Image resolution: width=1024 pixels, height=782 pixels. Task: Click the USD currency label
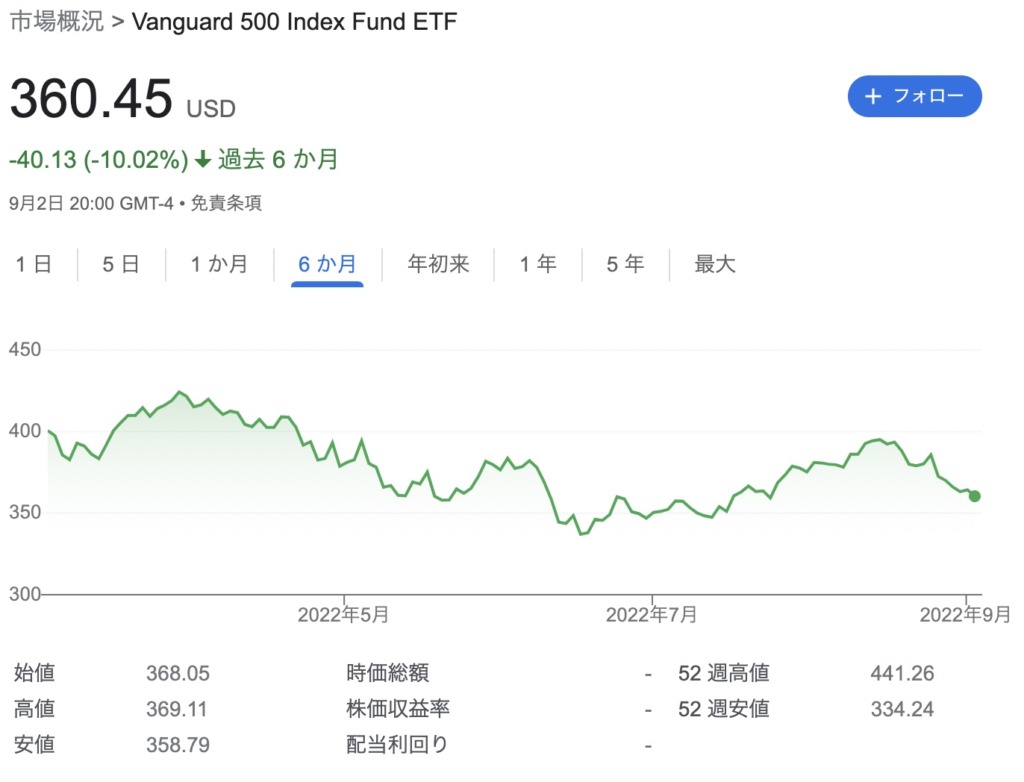point(211,108)
